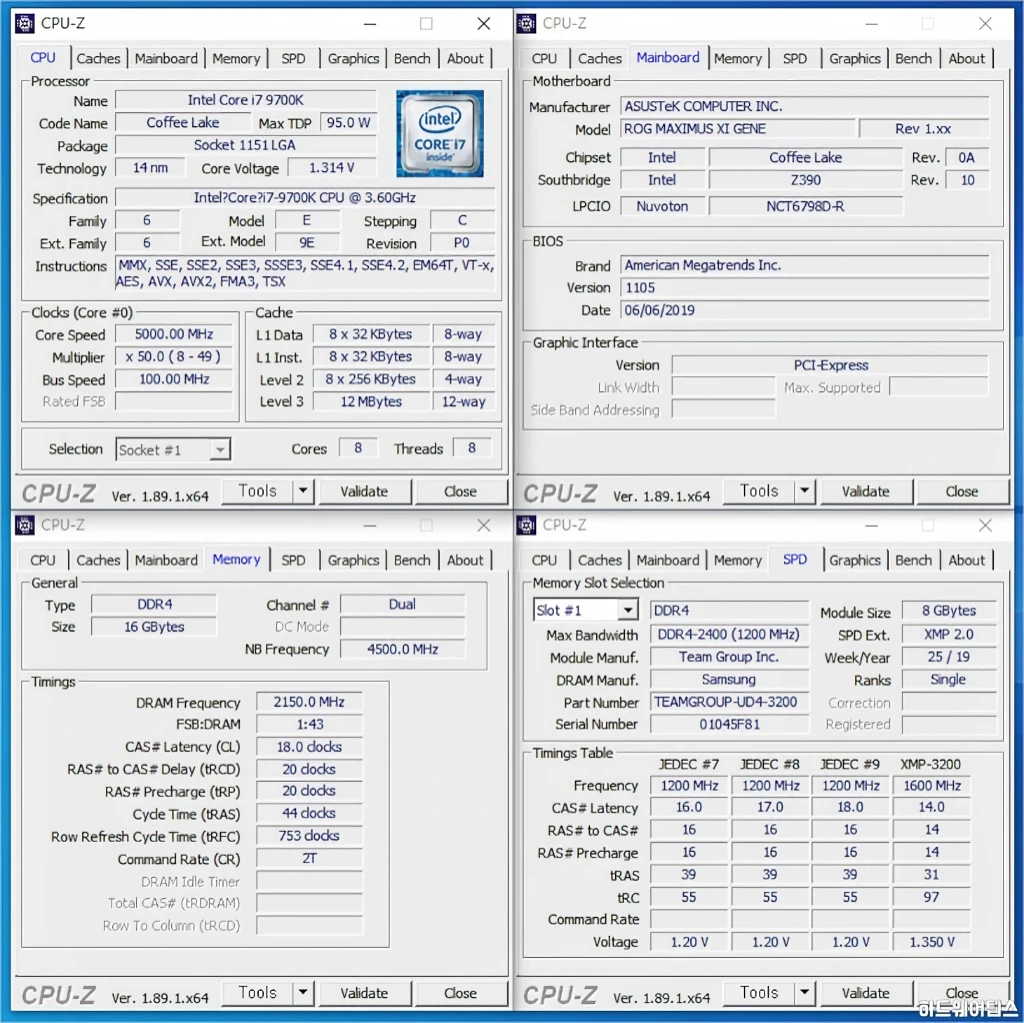Click the TEAMGROUP-UD4-3200 part number field
Image resolution: width=1024 pixels, height=1023 pixels.
pyautogui.click(x=729, y=702)
